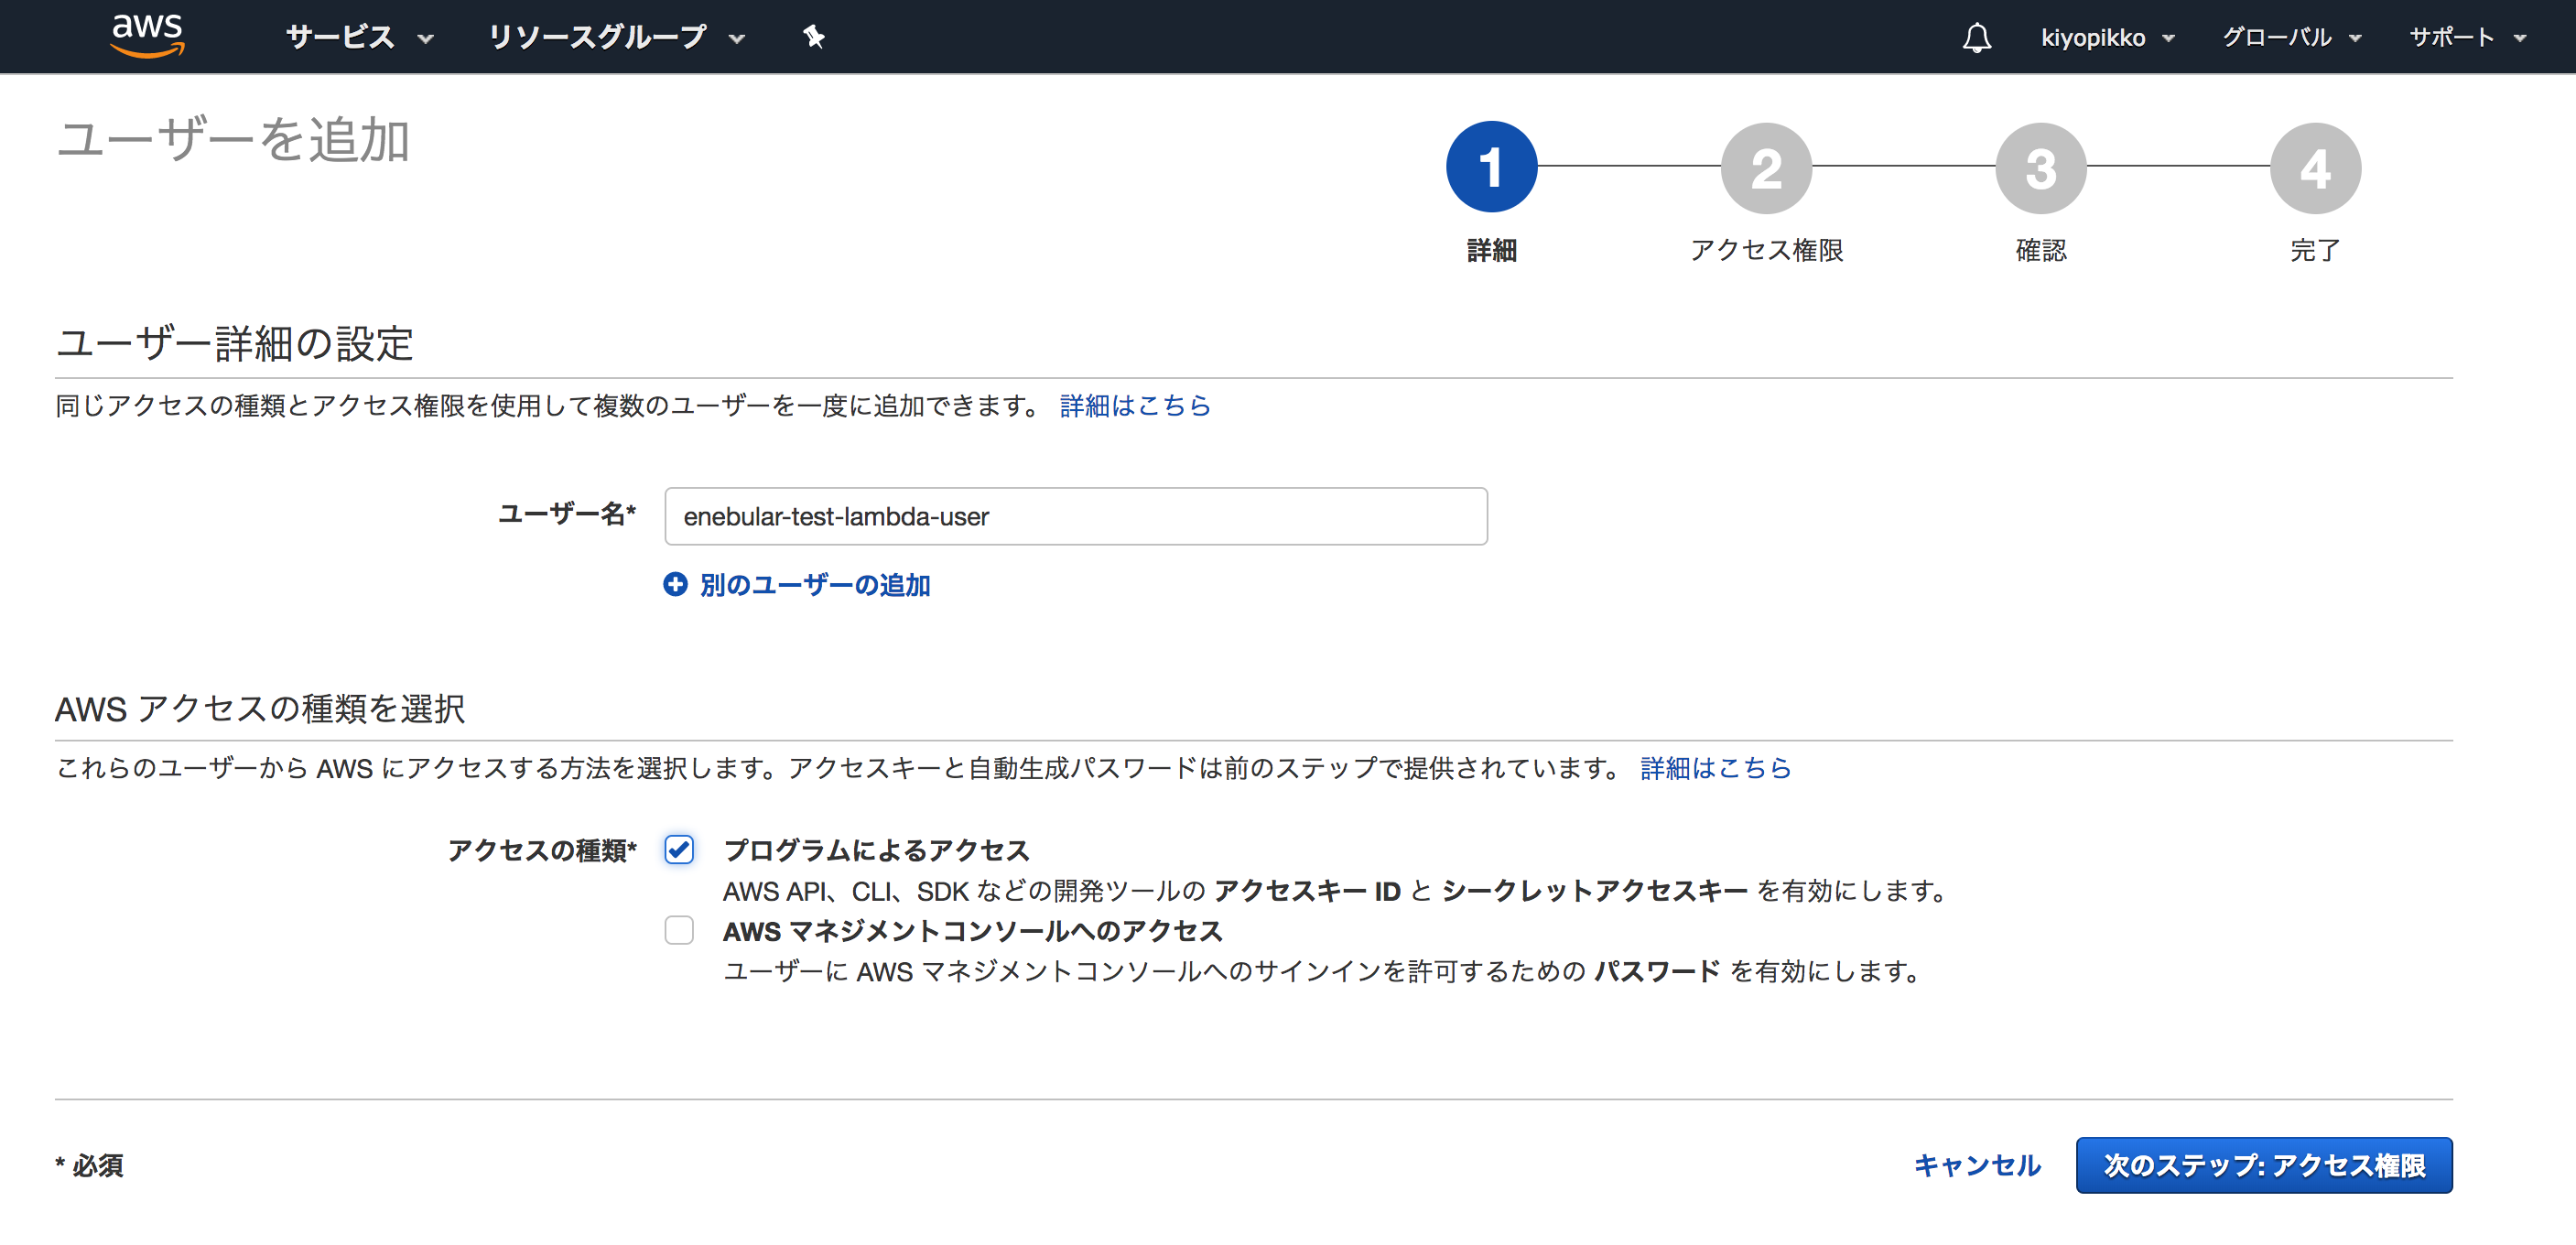Click the step 2 アクセス権限 circle
This screenshot has height=1245, width=2576.
pos(1765,167)
